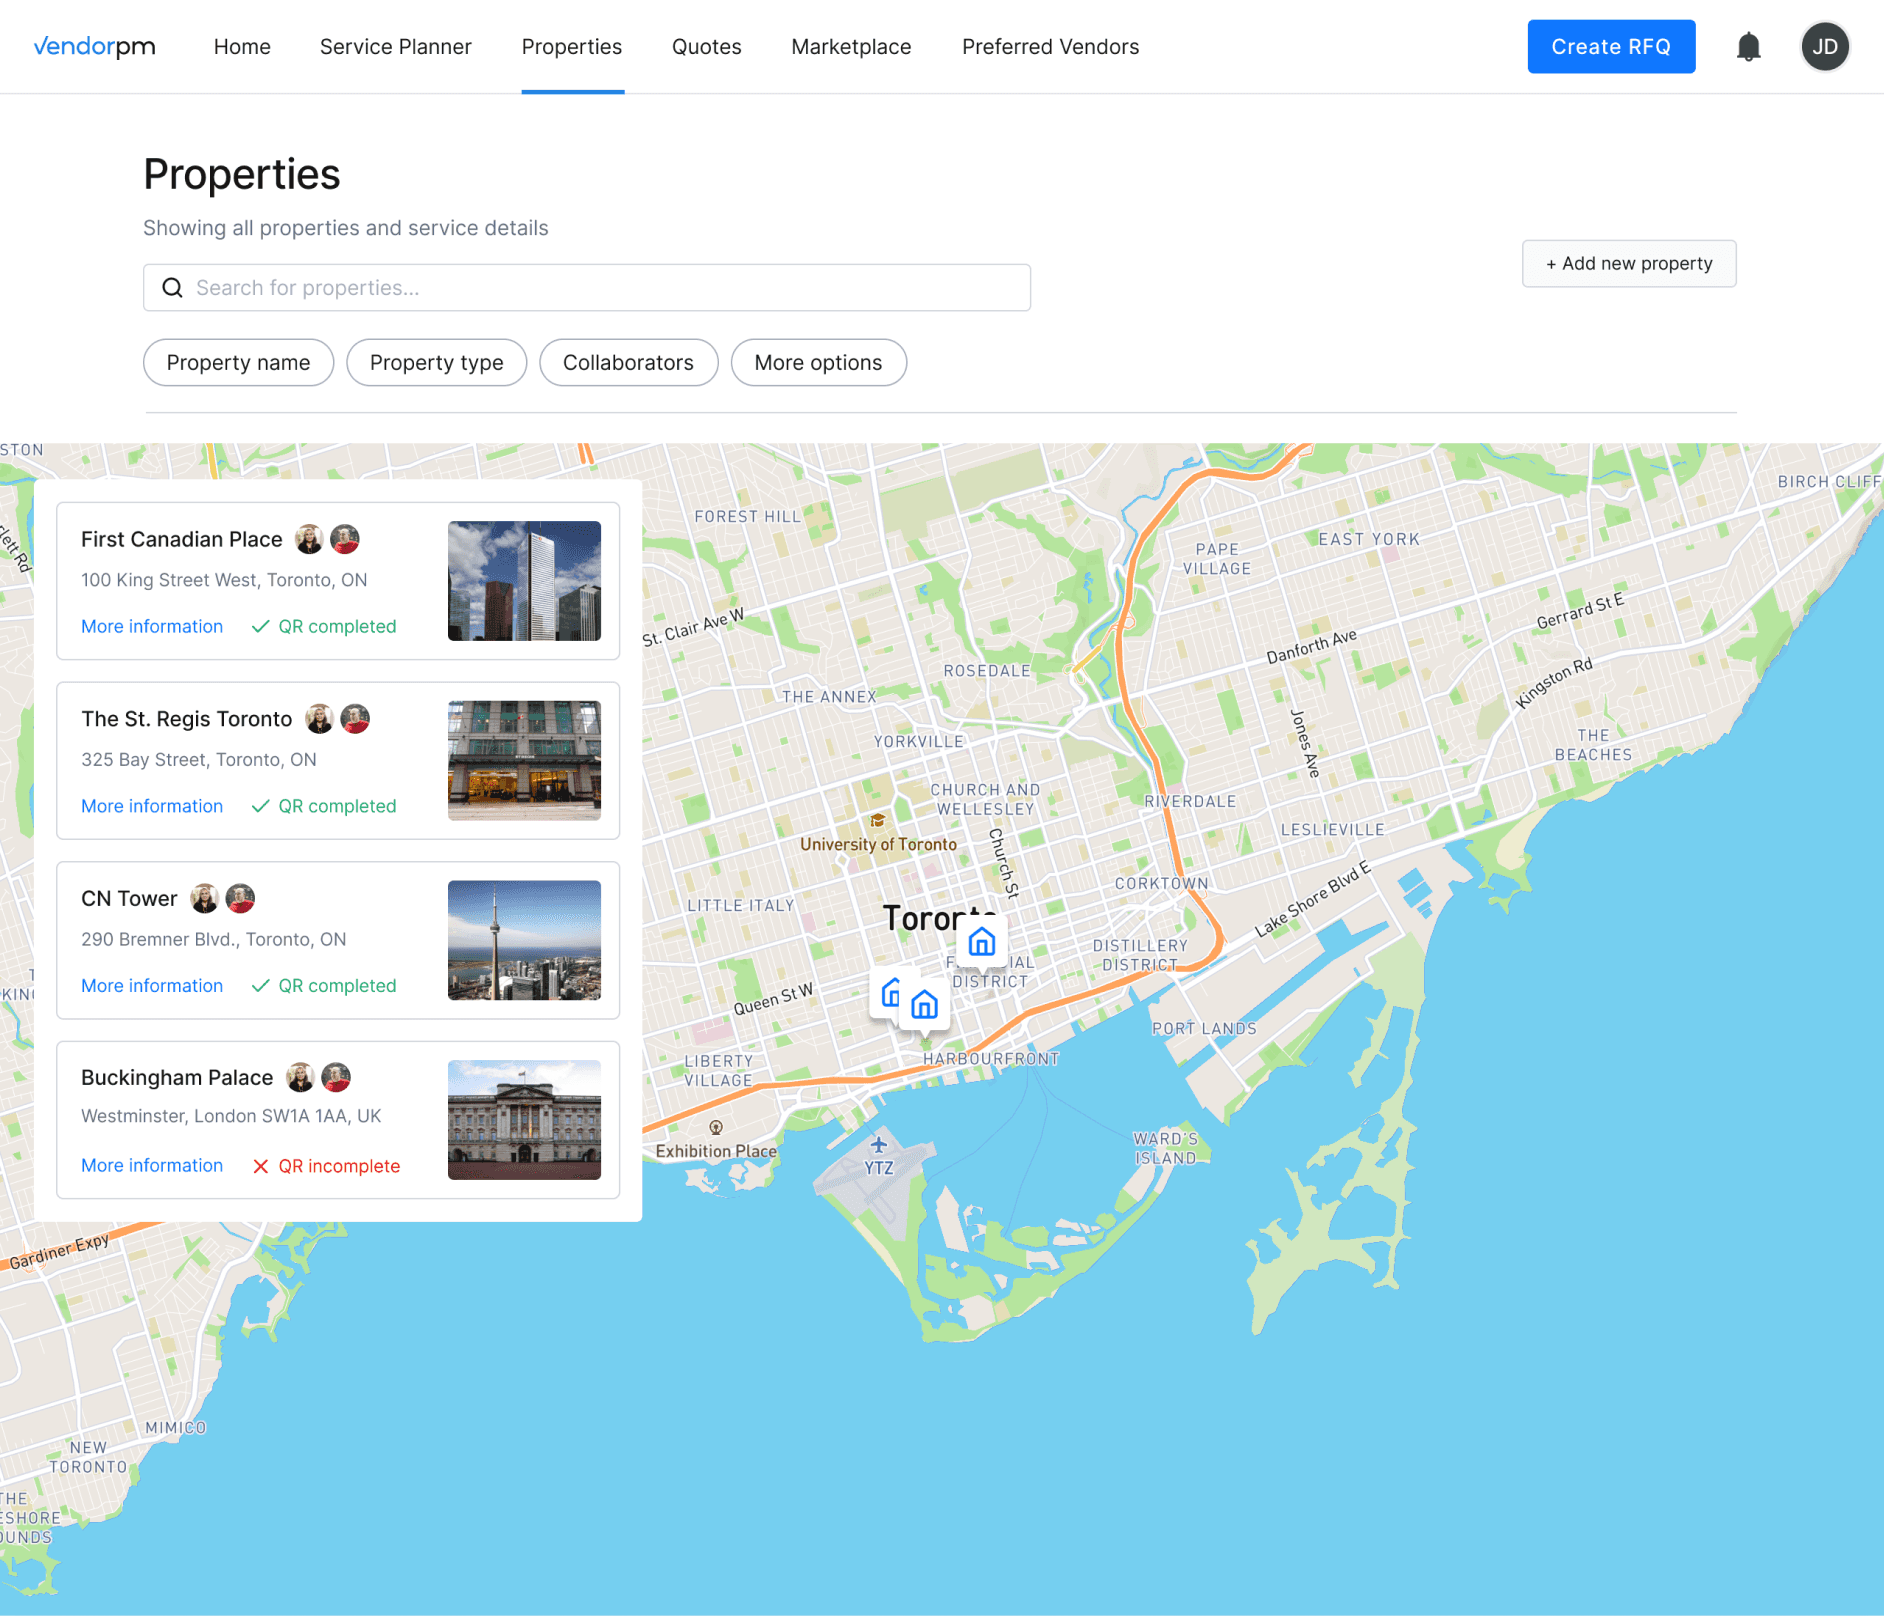Image resolution: width=1884 pixels, height=1616 pixels.
Task: Click the QR completed checkmark for CN Tower
Action: pos(261,986)
